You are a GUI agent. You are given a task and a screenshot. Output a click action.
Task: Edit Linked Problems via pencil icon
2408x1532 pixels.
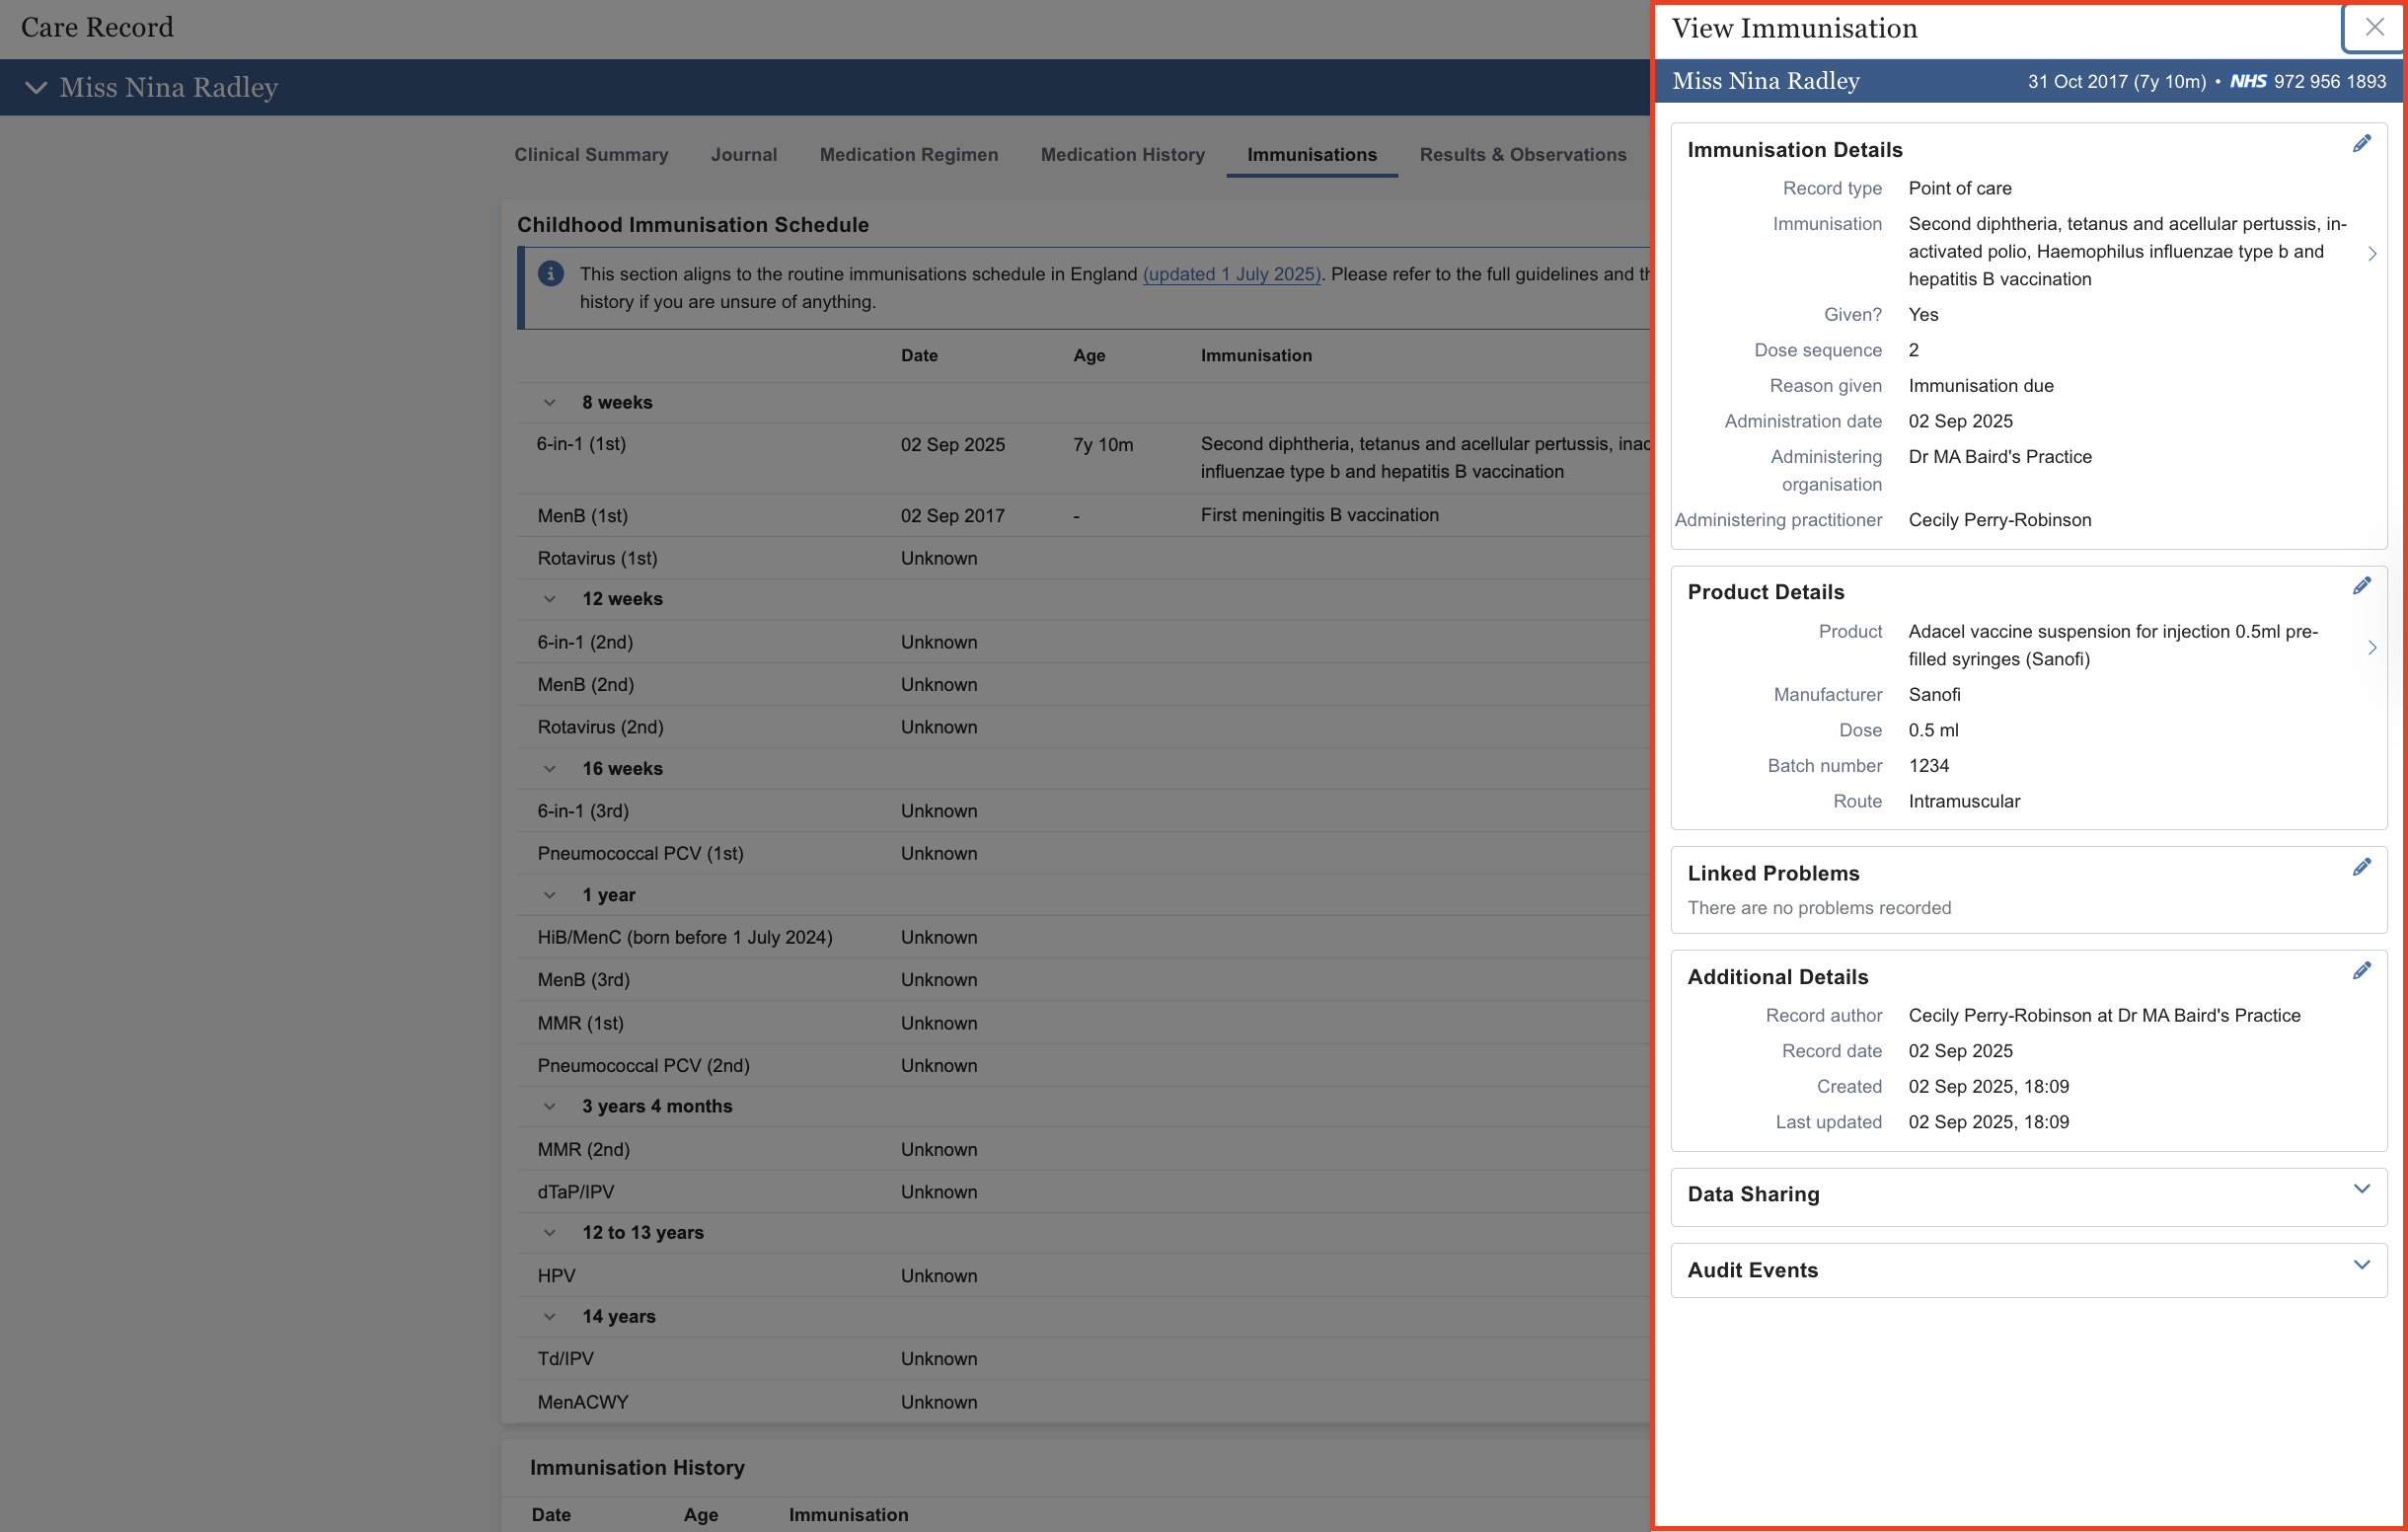(x=2361, y=867)
